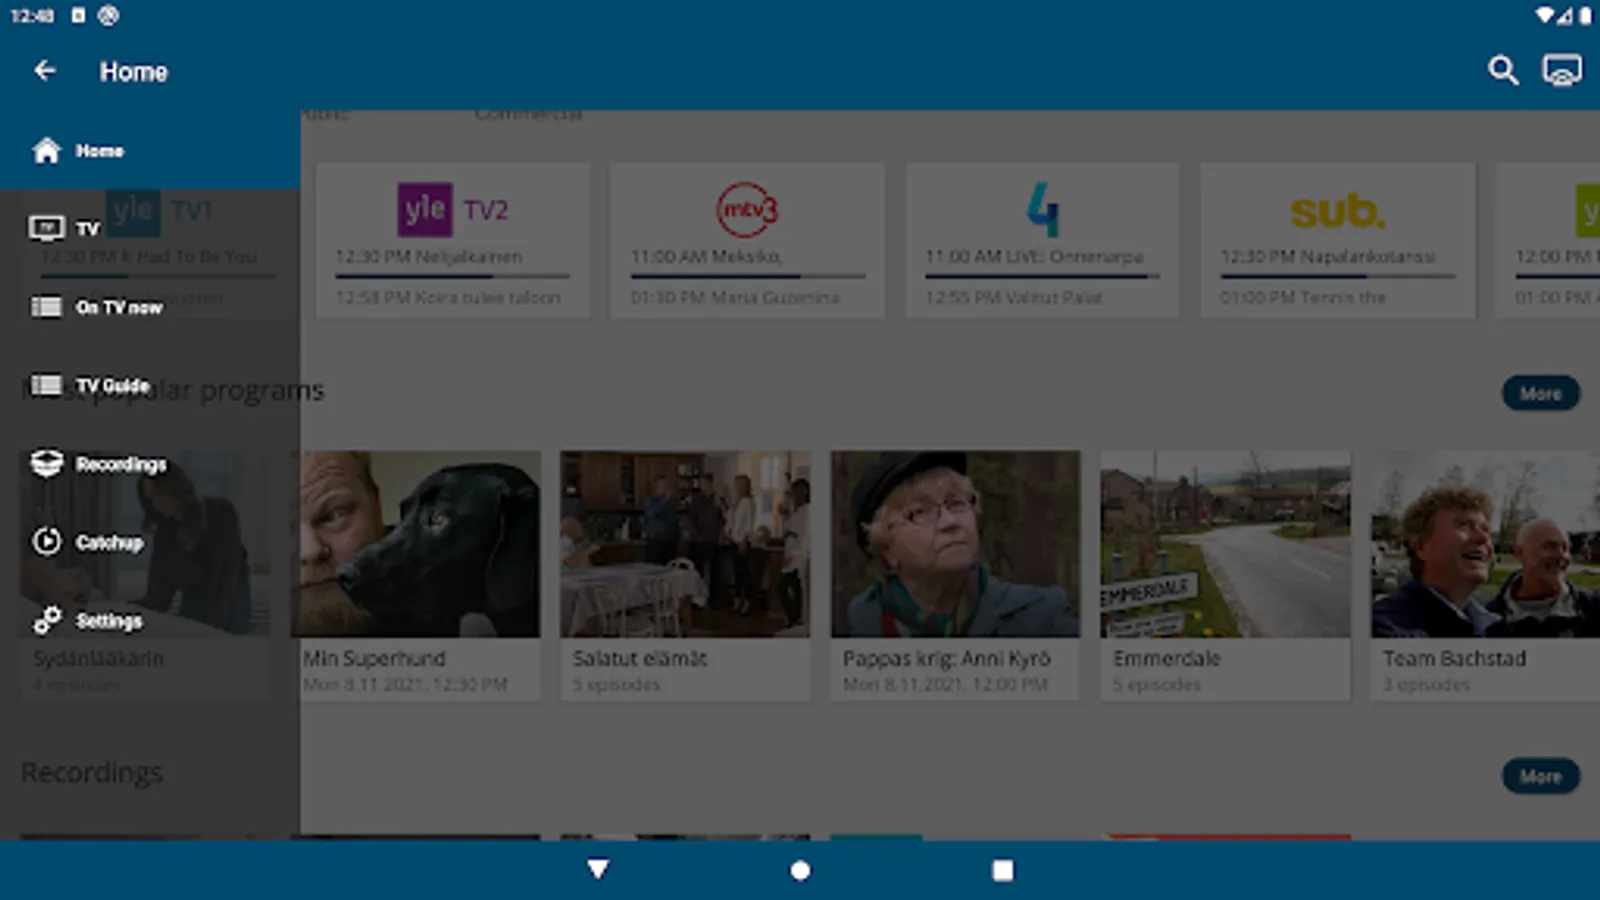Open the Settings gears icon

pos(46,620)
